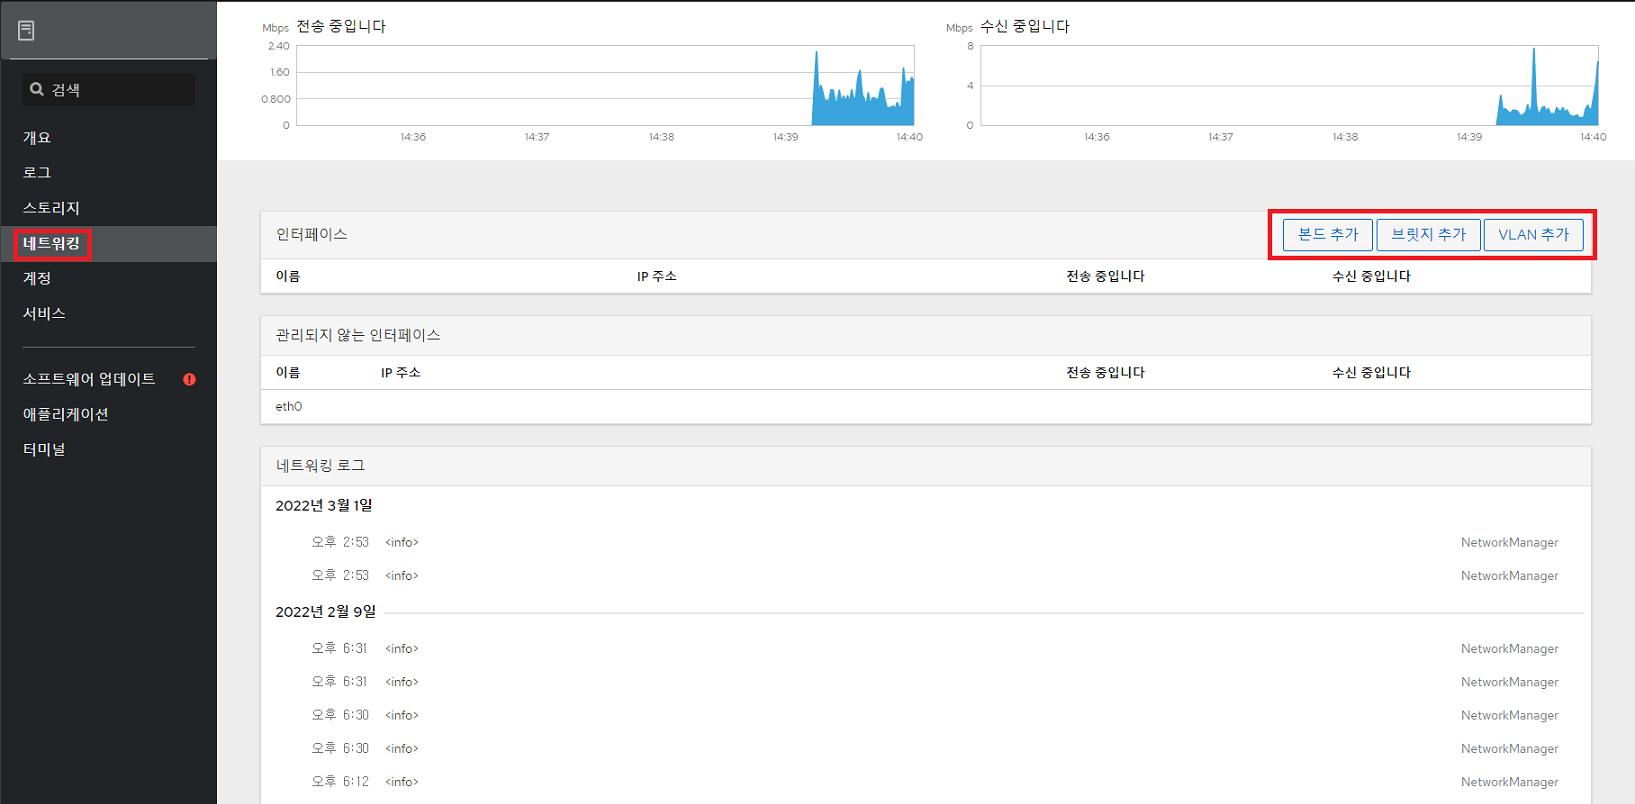The image size is (1635, 804).
Task: Click 전송 중입니다 column in 인터페이스 table
Action: pyautogui.click(x=1105, y=276)
